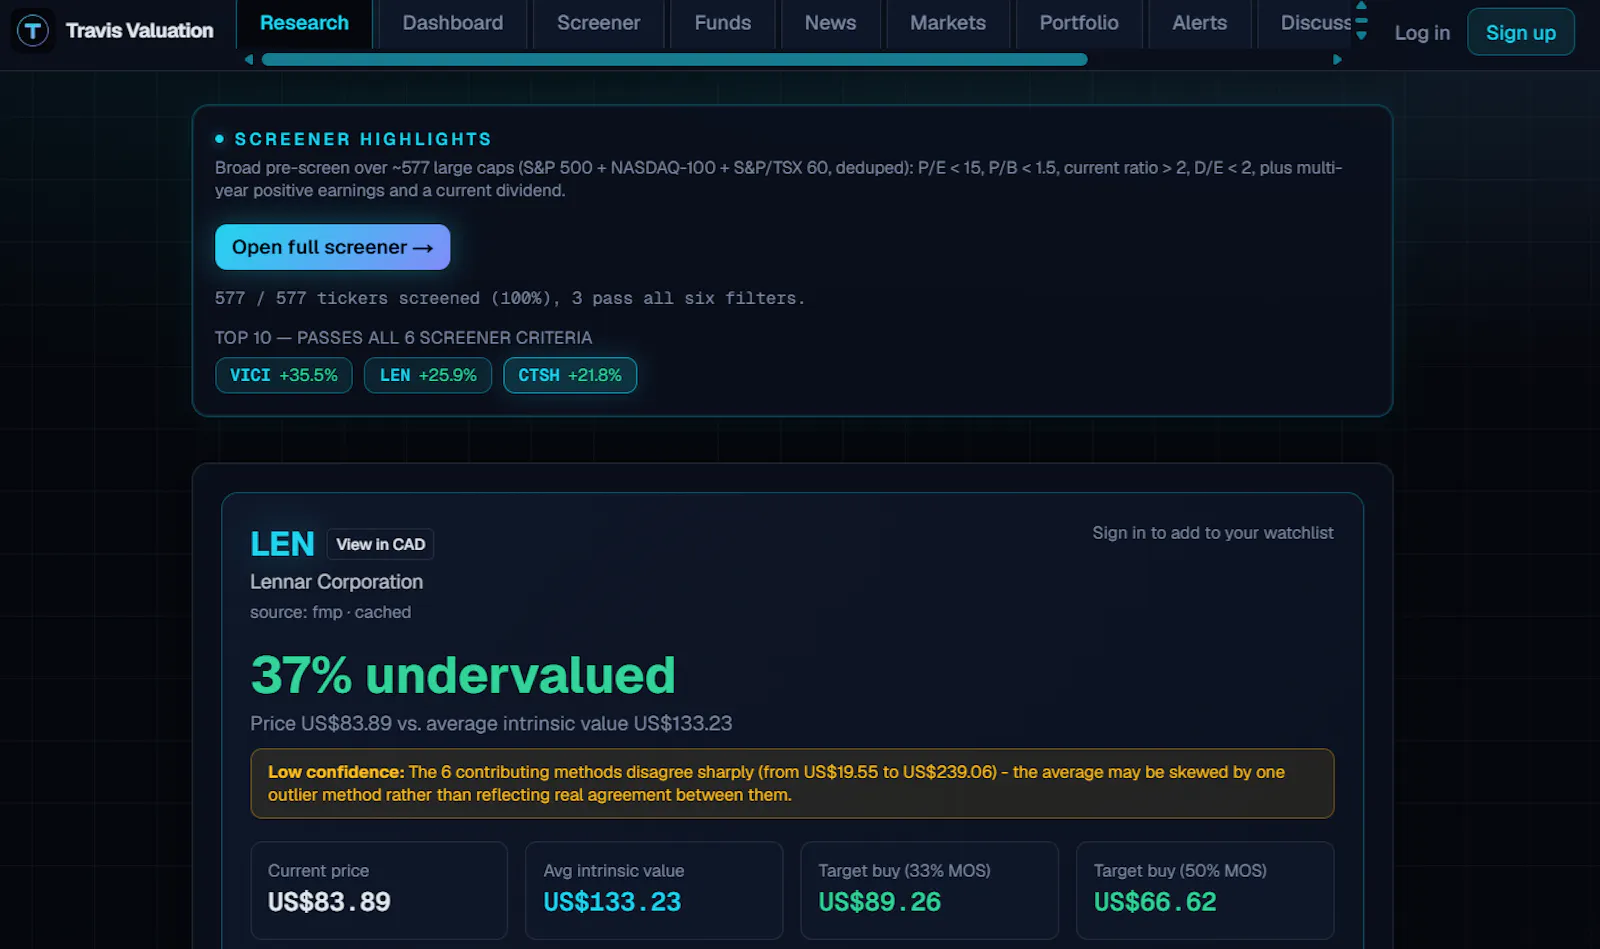Click the '577 / 577 tickers screened' status line
The width and height of the screenshot is (1600, 949).
(509, 298)
